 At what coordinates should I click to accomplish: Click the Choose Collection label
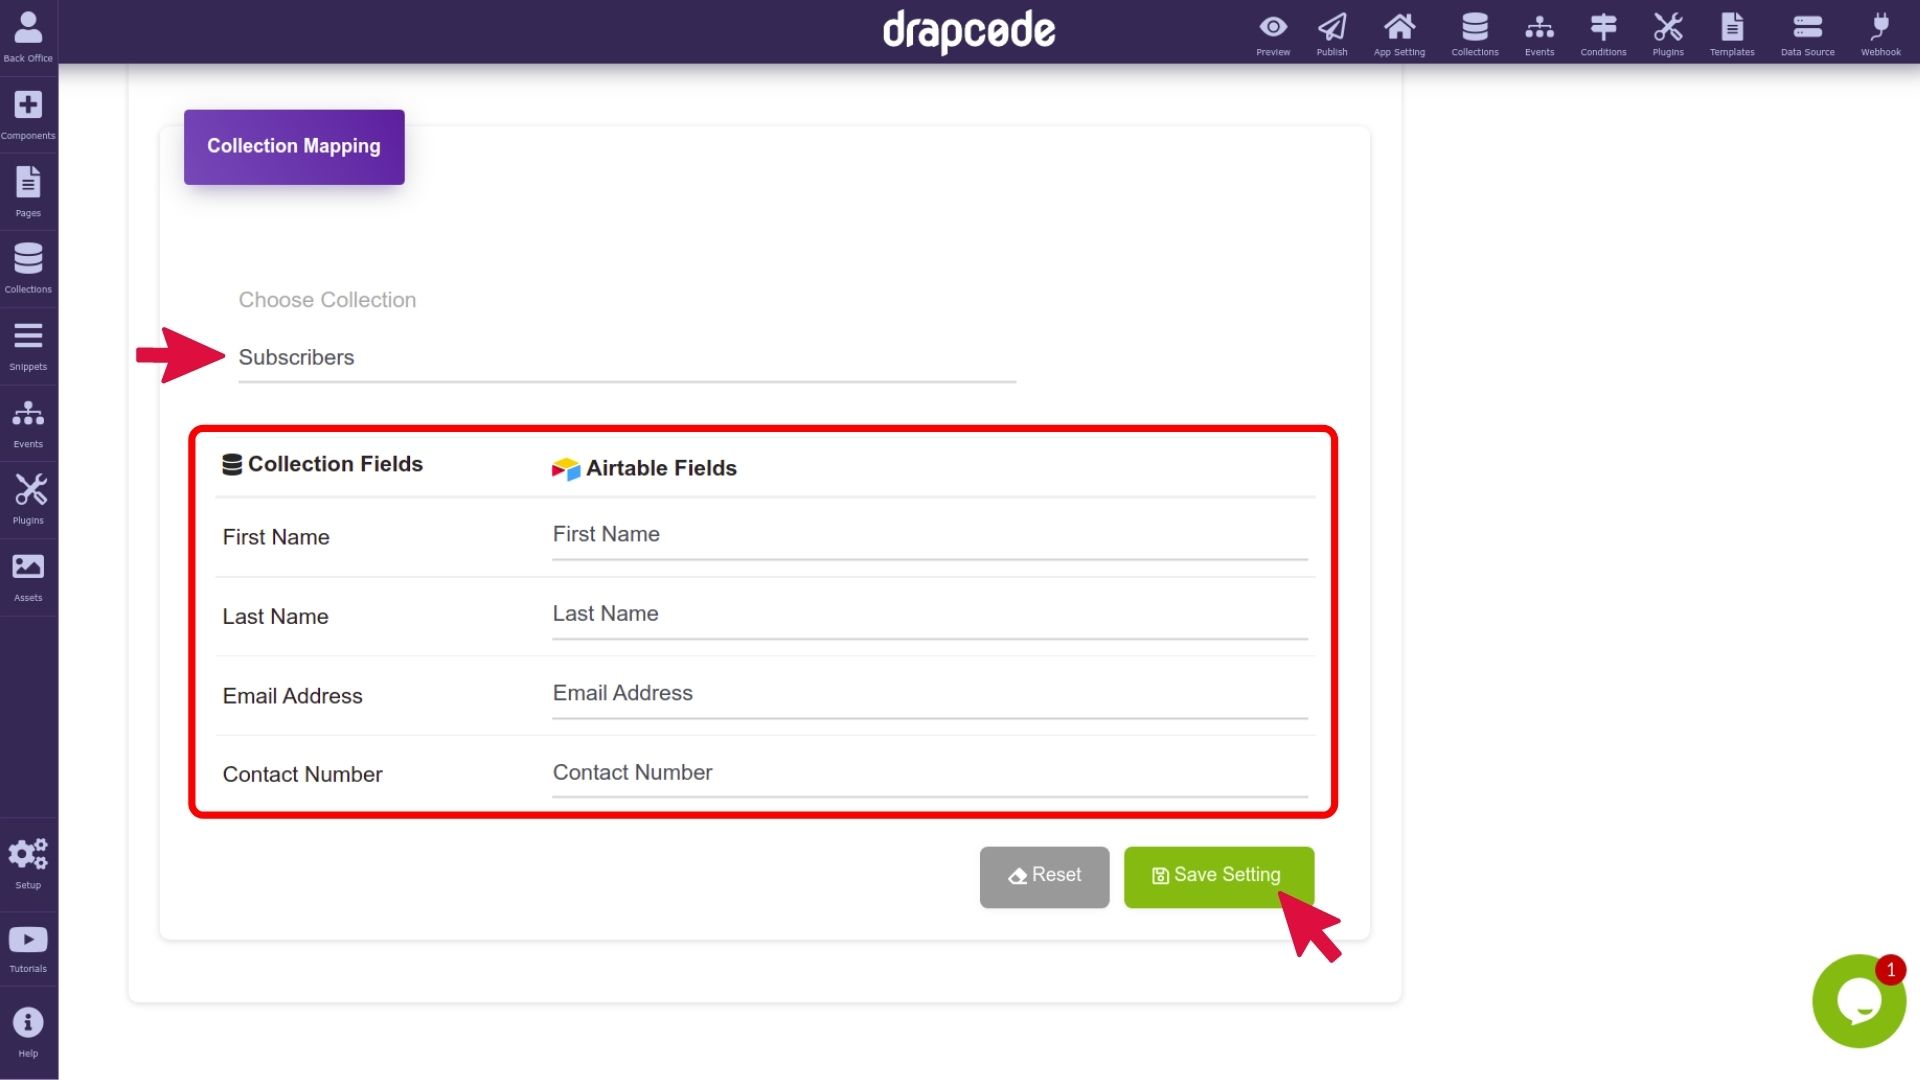point(327,300)
